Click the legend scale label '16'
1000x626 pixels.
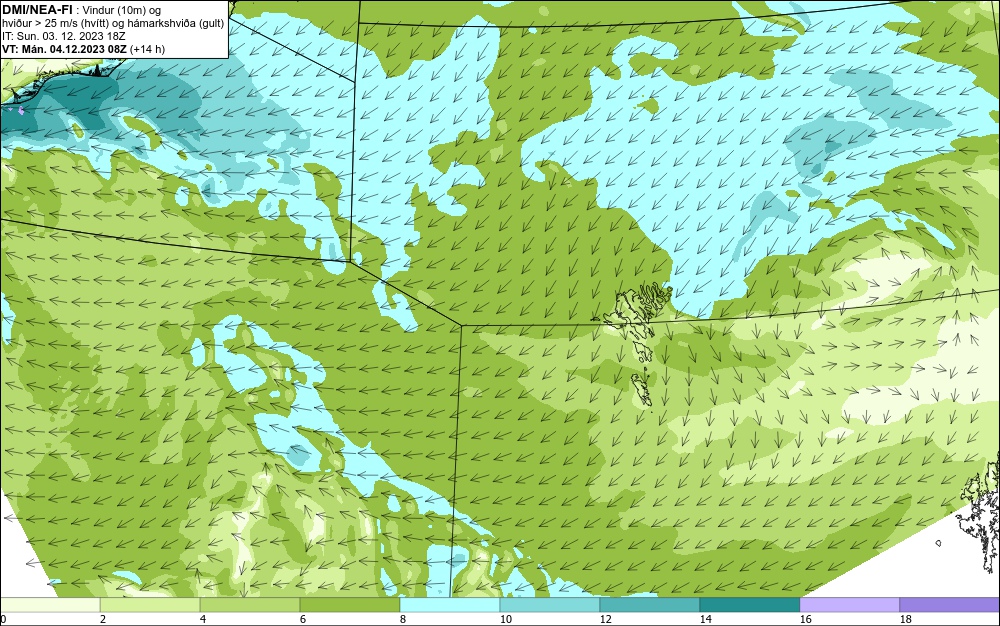(805, 619)
